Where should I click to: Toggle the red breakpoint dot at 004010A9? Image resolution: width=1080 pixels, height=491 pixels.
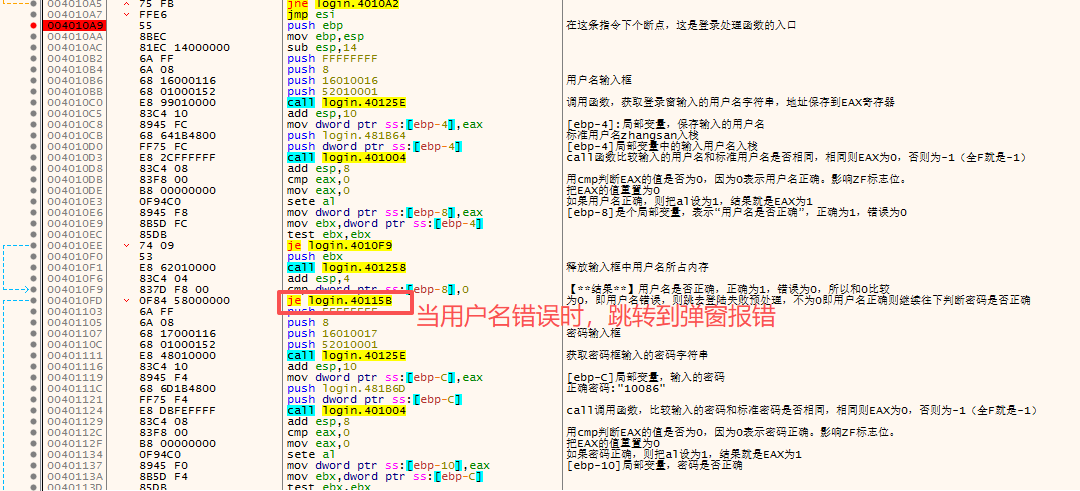click(32, 25)
